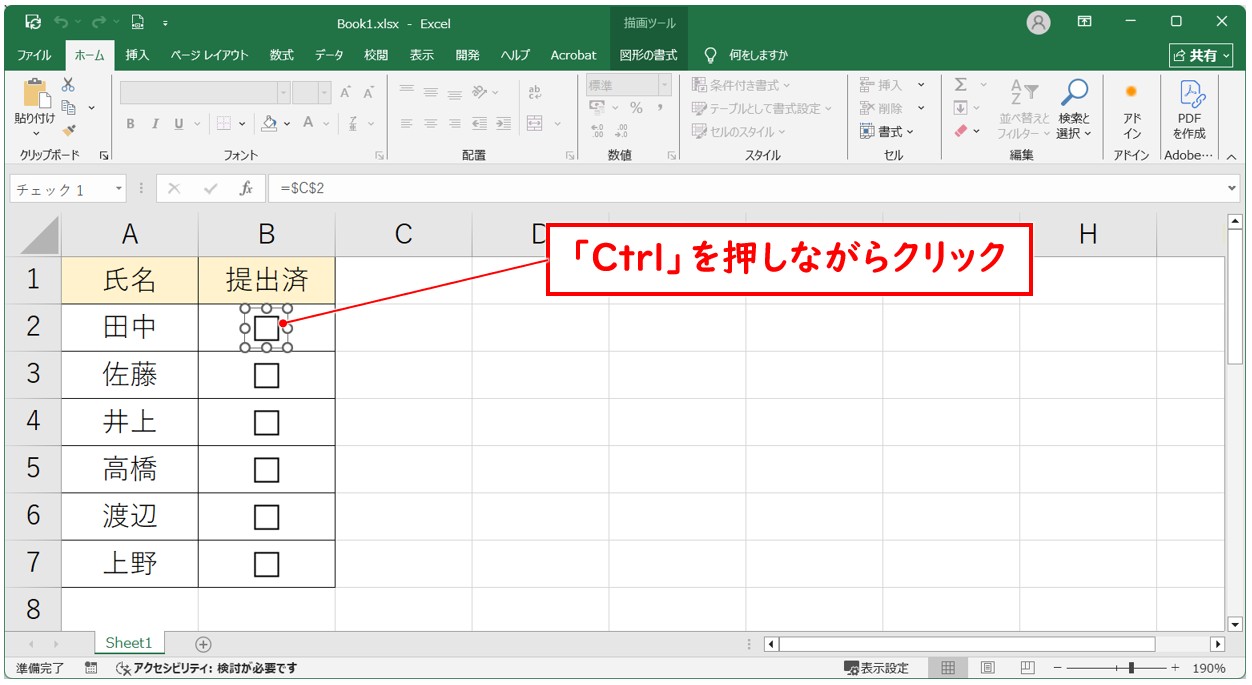Select column A header

coord(130,235)
